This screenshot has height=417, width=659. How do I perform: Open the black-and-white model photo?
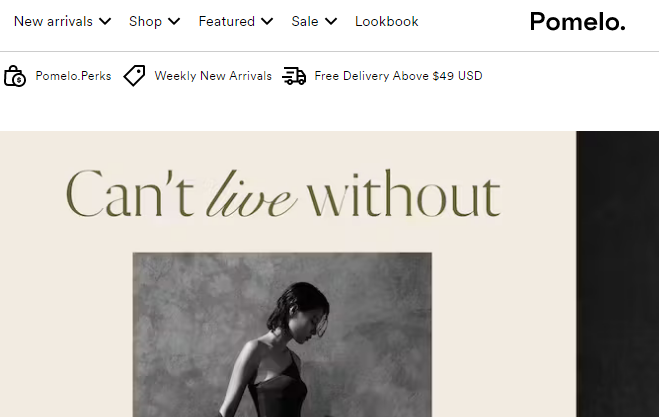pyautogui.click(x=282, y=335)
